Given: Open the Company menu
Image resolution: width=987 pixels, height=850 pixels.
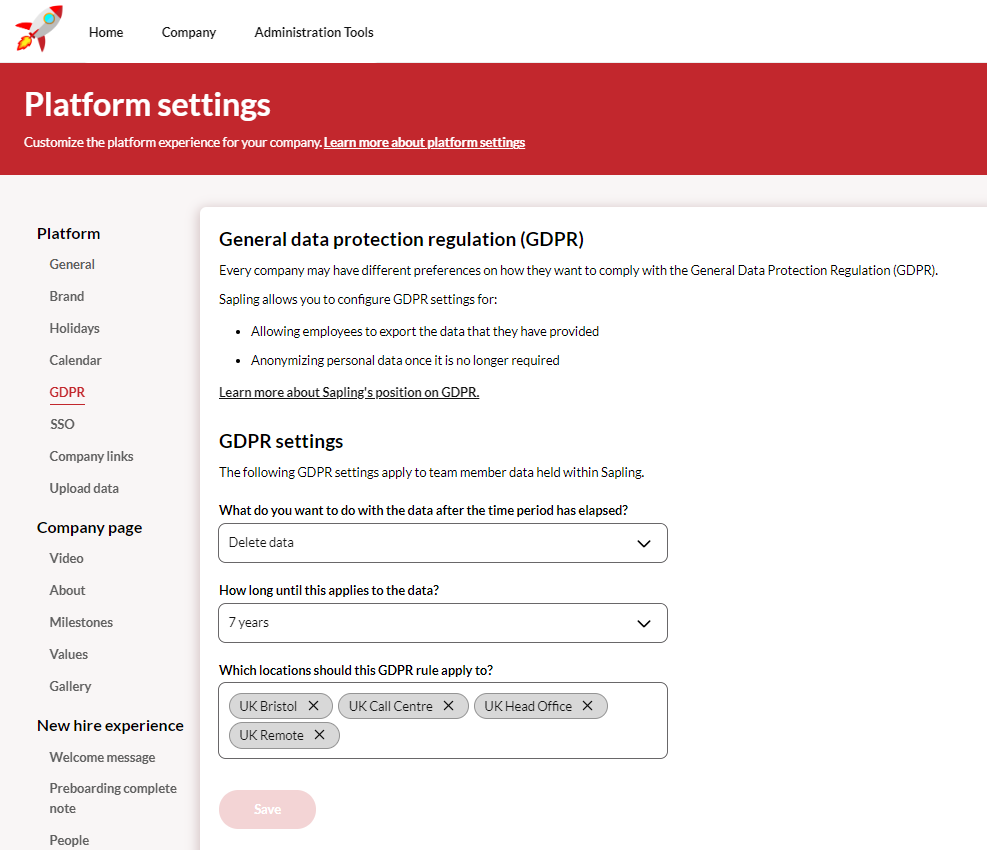Looking at the screenshot, I should point(189,32).
